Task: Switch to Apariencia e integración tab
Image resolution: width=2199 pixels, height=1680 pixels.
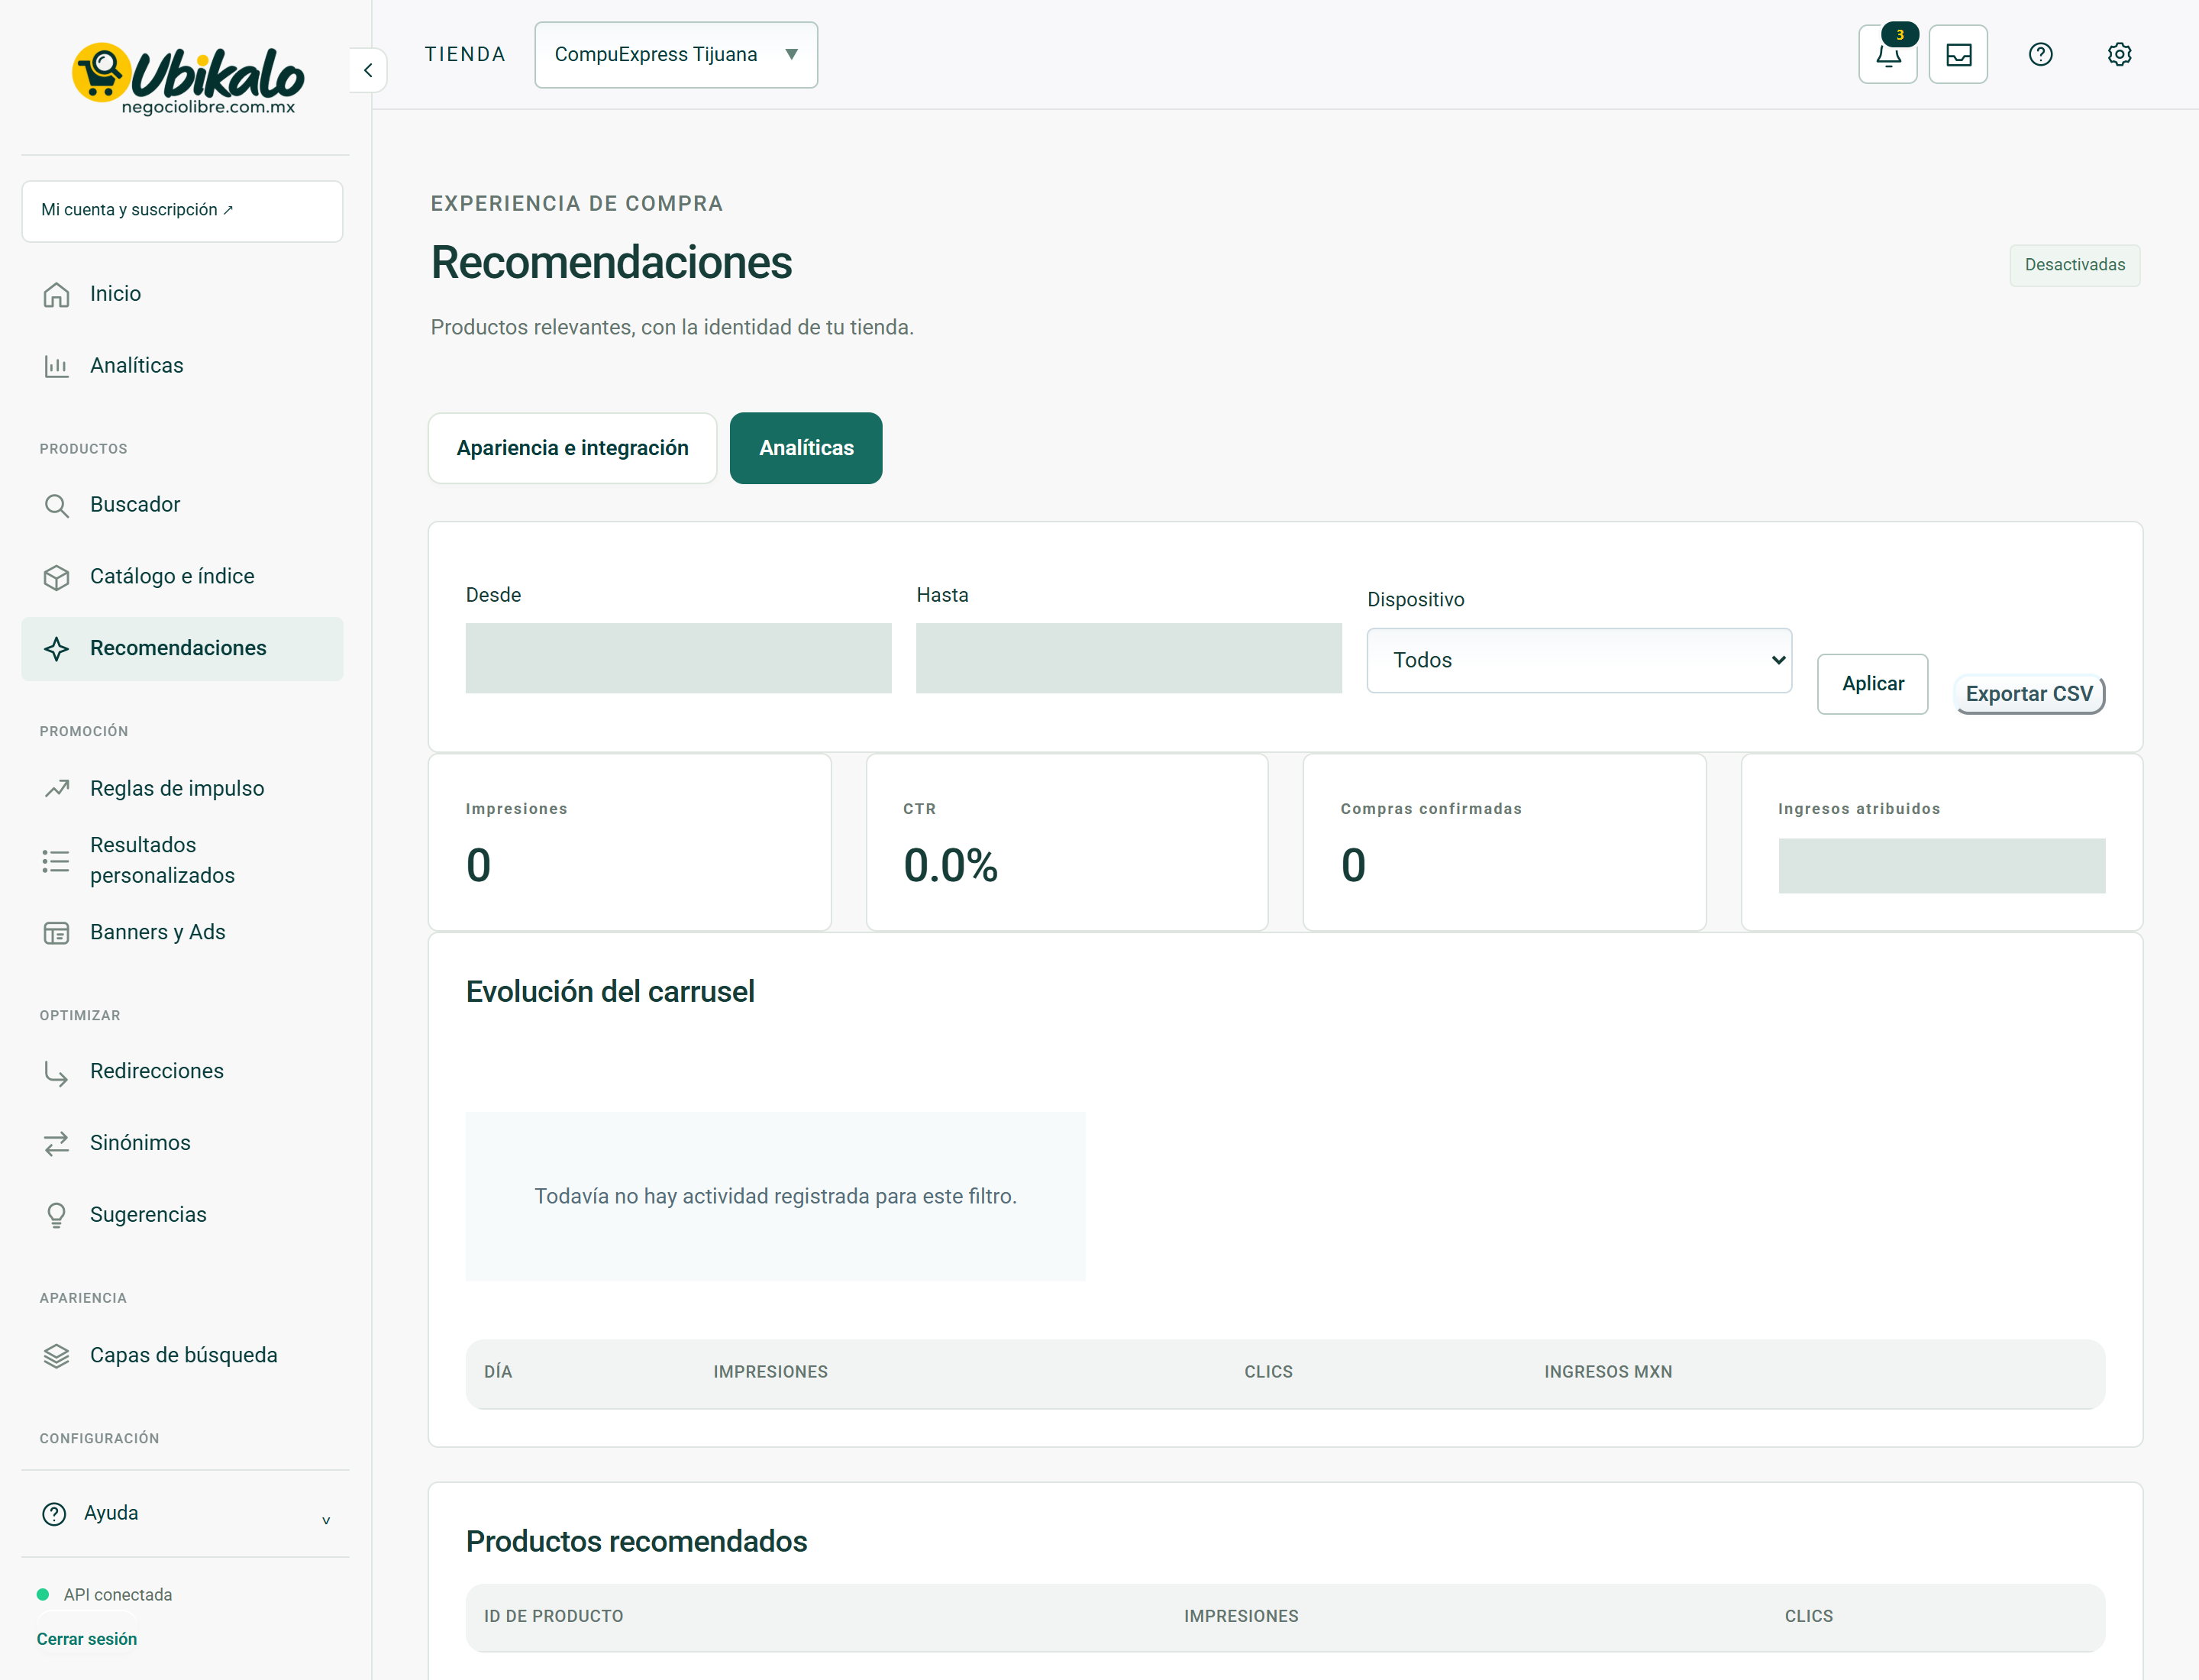Action: pos(573,448)
